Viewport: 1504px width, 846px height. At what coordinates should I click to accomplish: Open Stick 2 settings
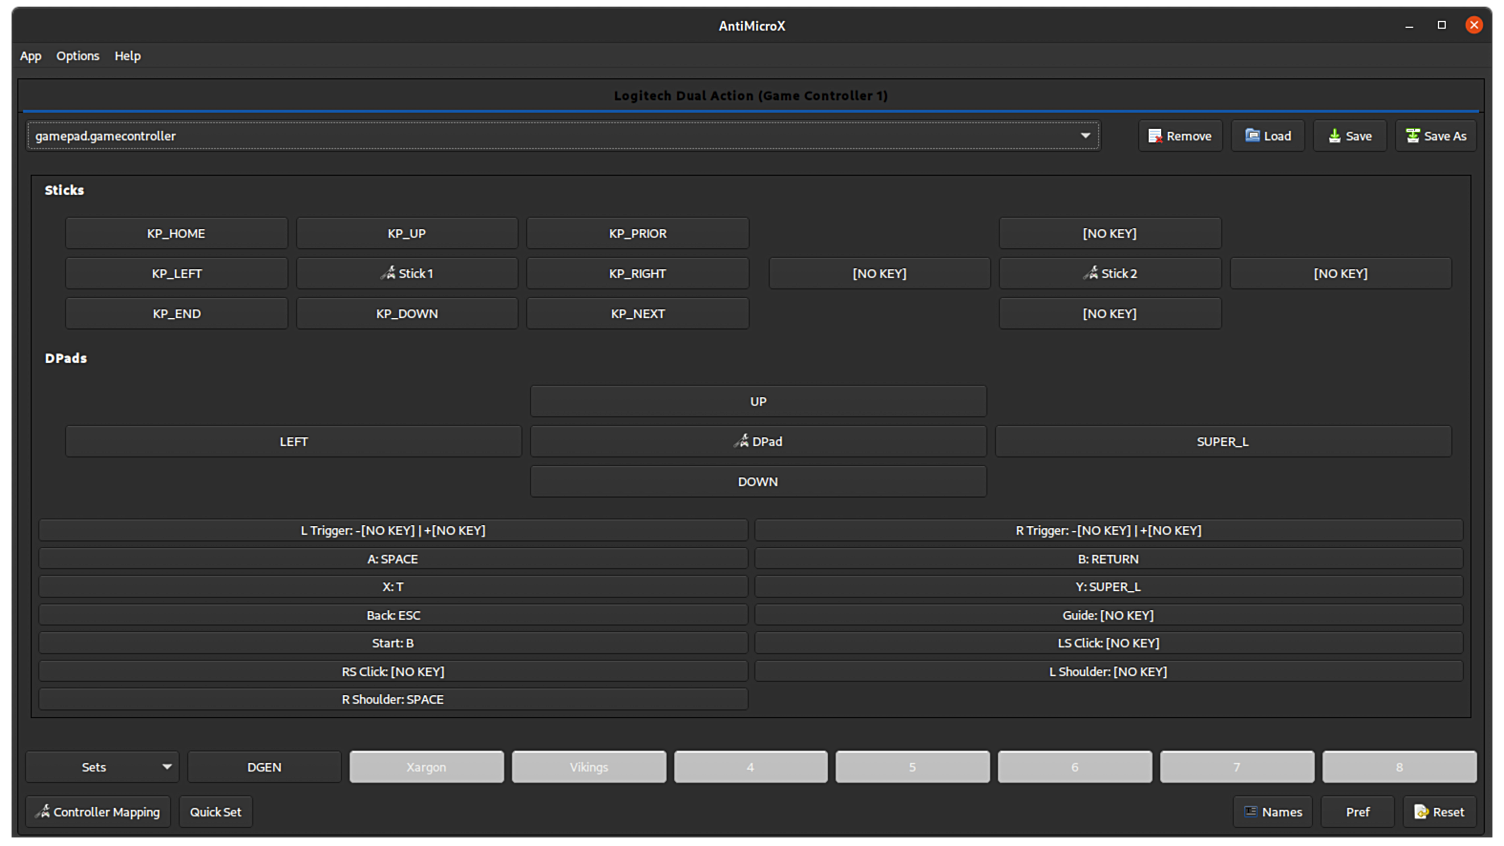1109,273
